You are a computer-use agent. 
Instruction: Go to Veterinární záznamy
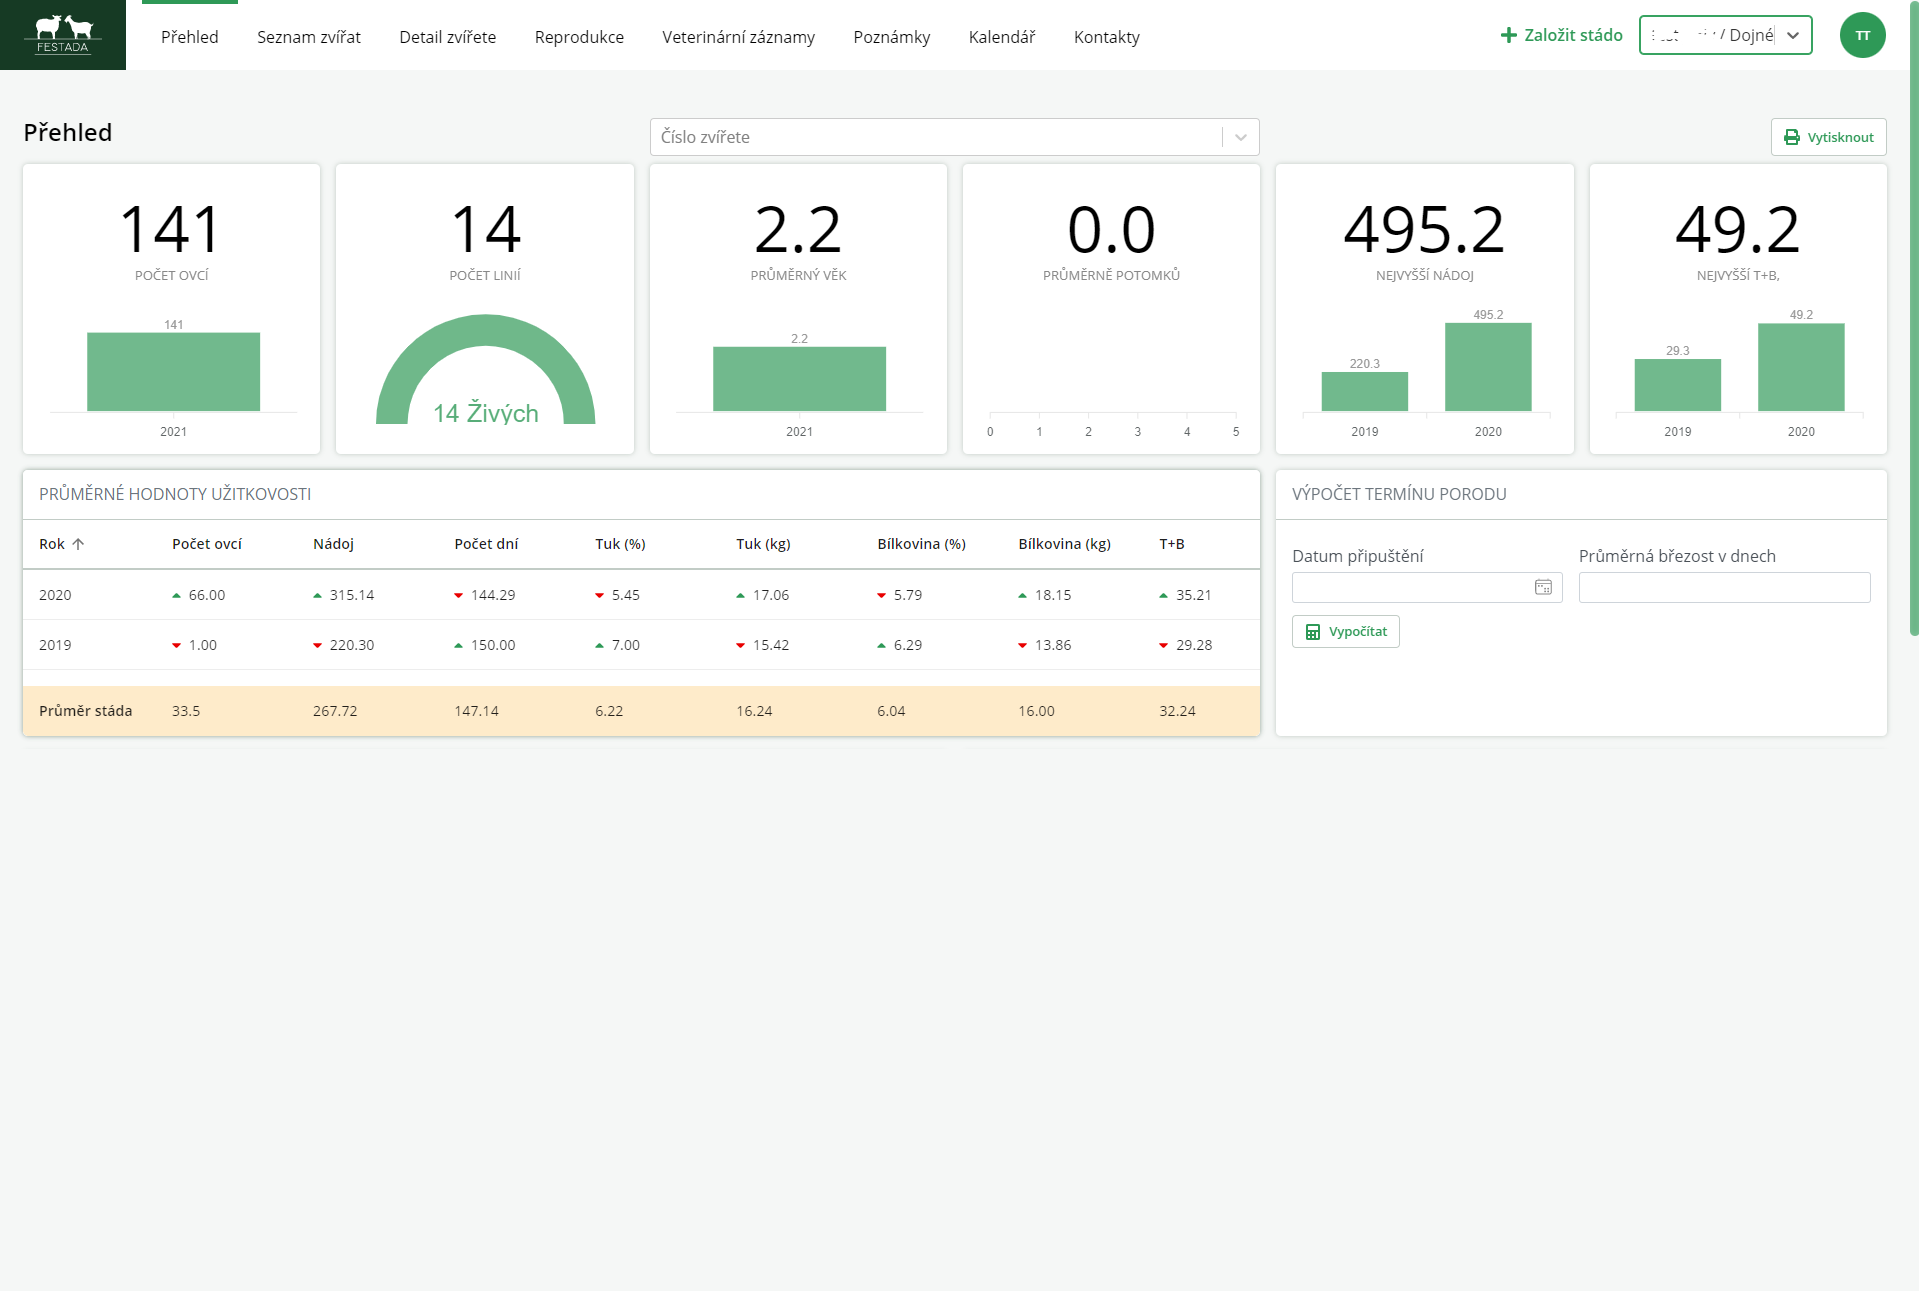738,37
